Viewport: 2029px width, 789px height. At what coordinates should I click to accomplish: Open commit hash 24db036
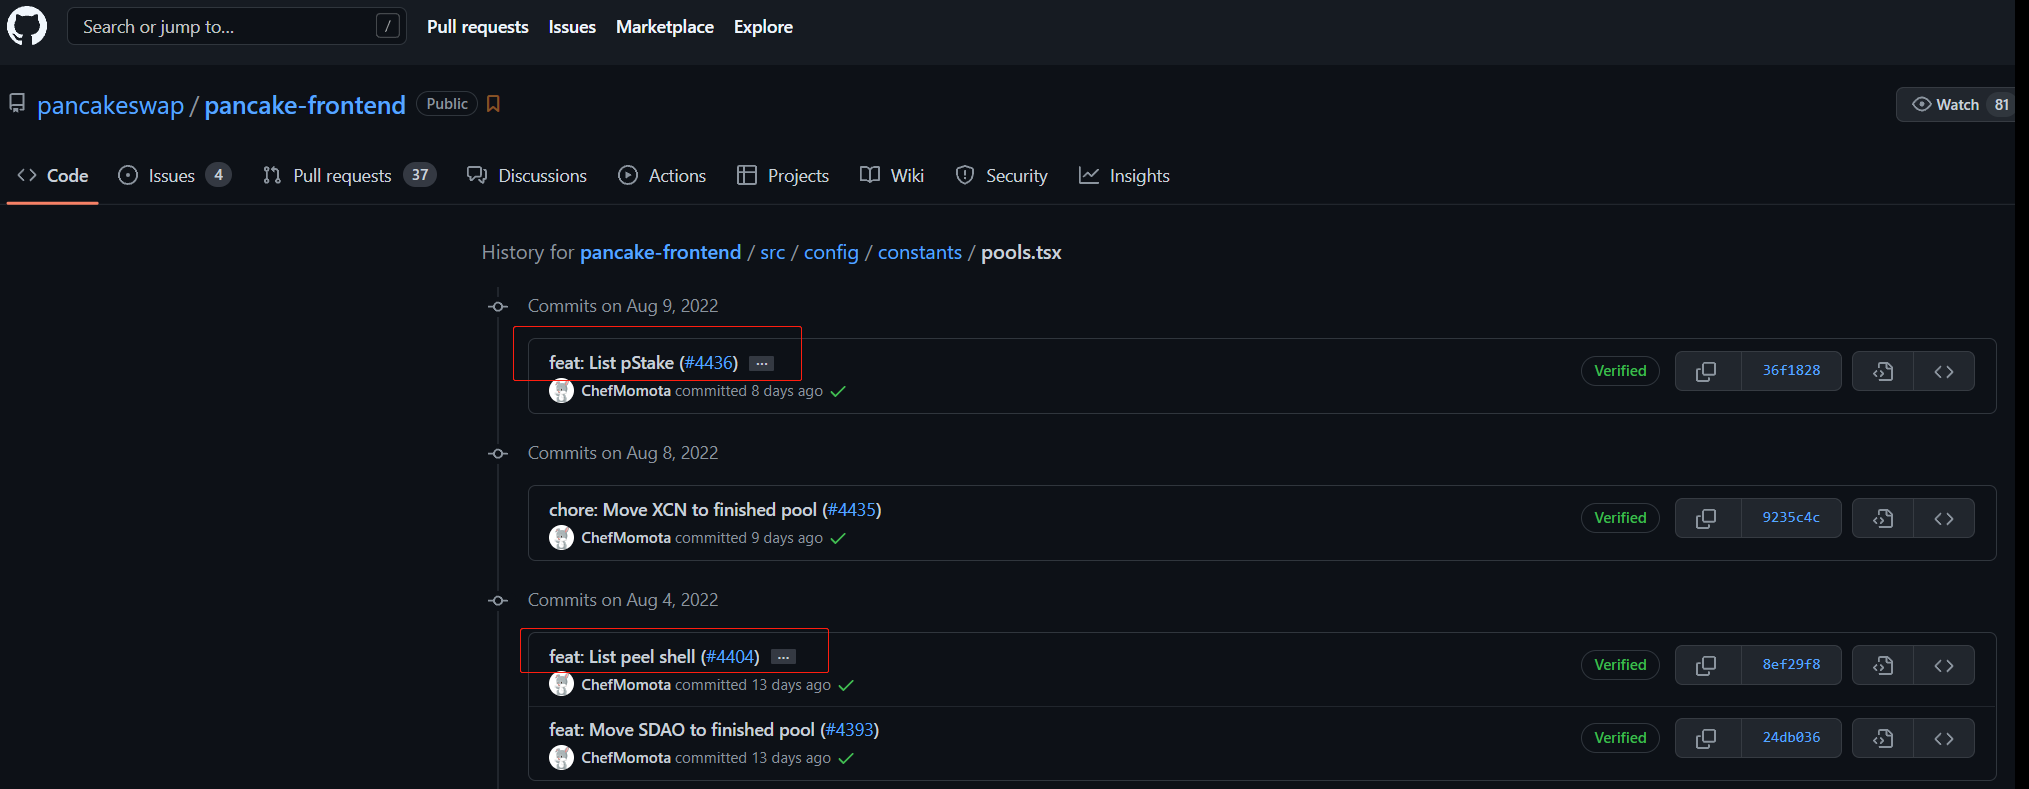(x=1791, y=738)
